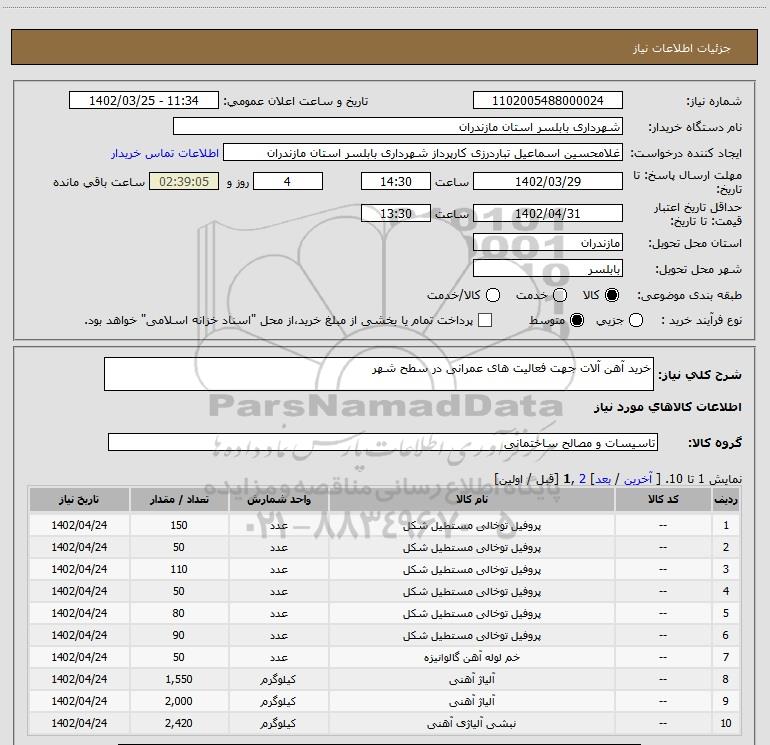770x745 pixels.
Task: Click quantity 150 in row 1
Action: coord(179,525)
